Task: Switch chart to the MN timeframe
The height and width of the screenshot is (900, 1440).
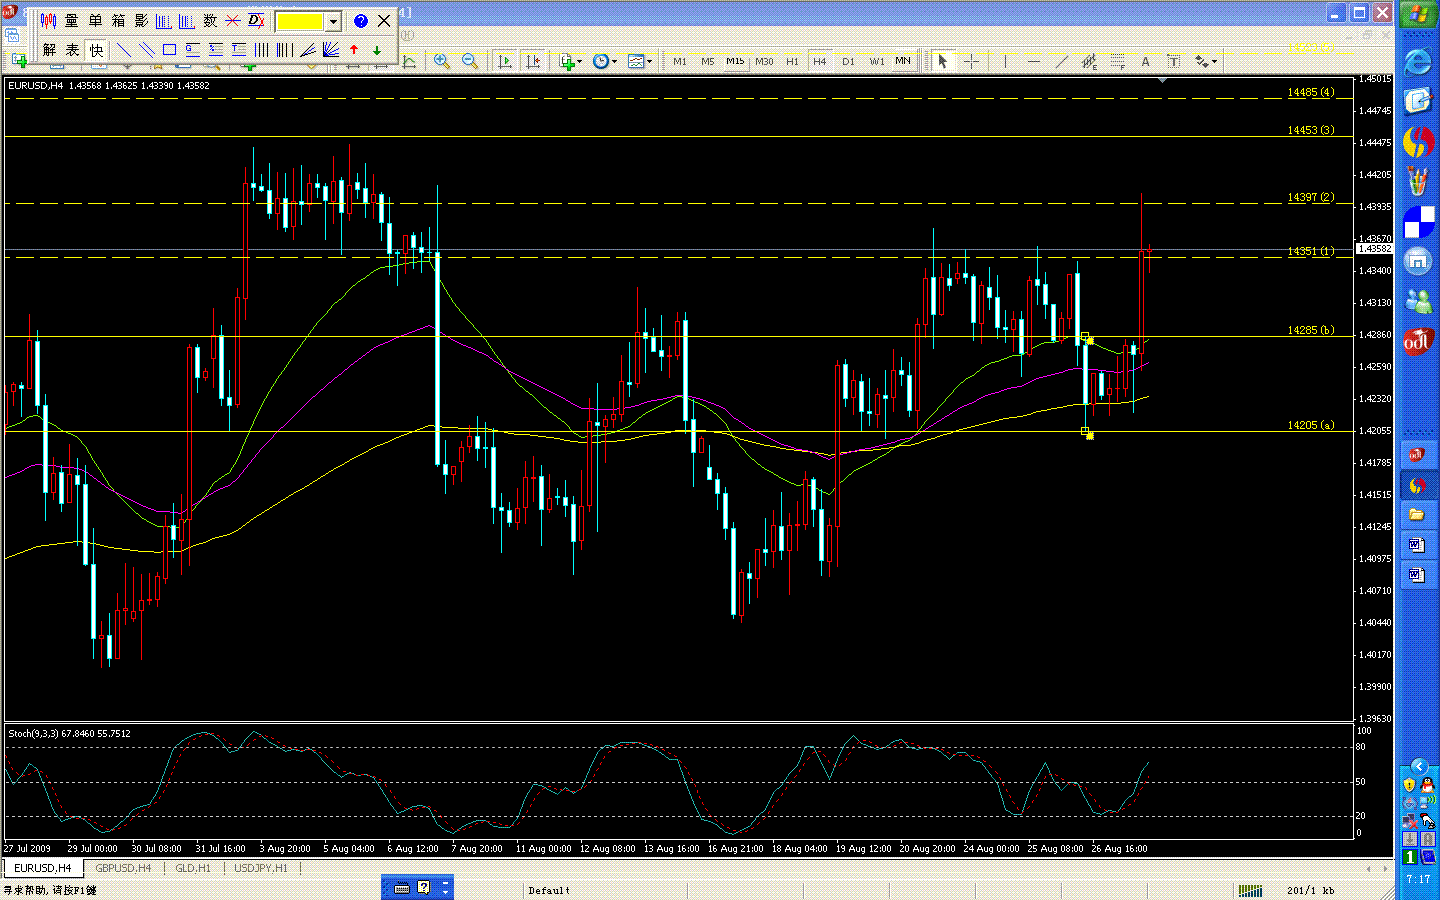Action: (x=903, y=61)
